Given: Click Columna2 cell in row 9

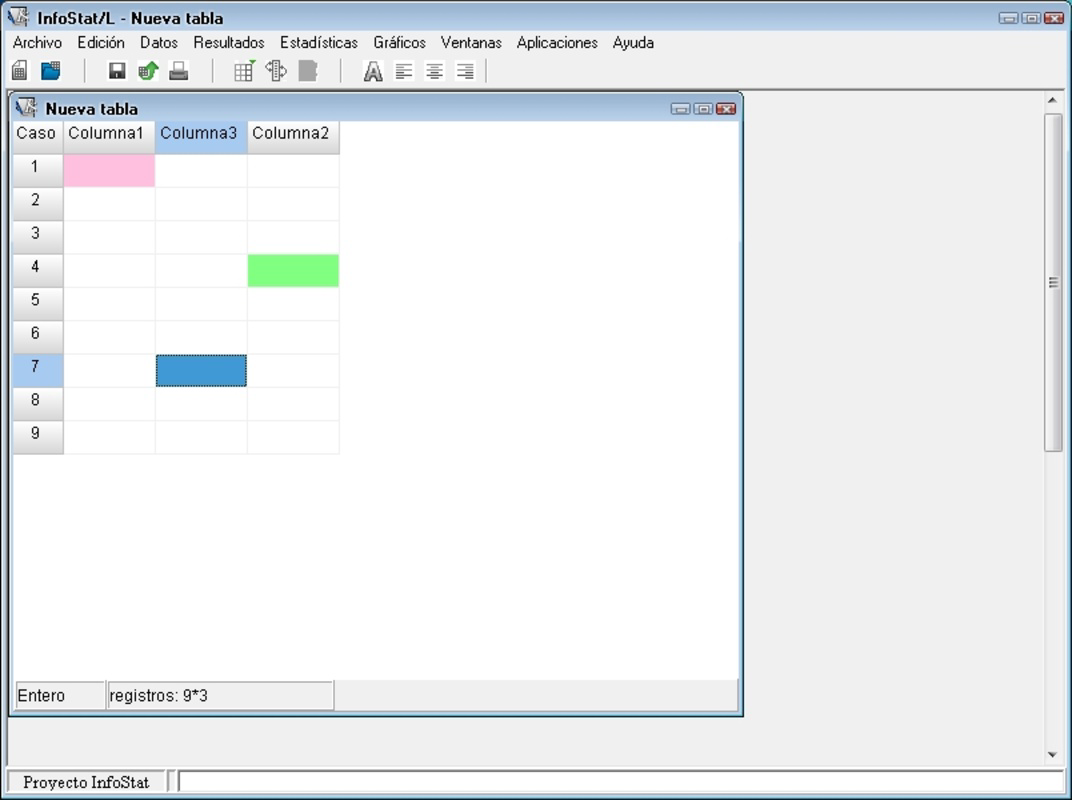Looking at the screenshot, I should (x=293, y=438).
